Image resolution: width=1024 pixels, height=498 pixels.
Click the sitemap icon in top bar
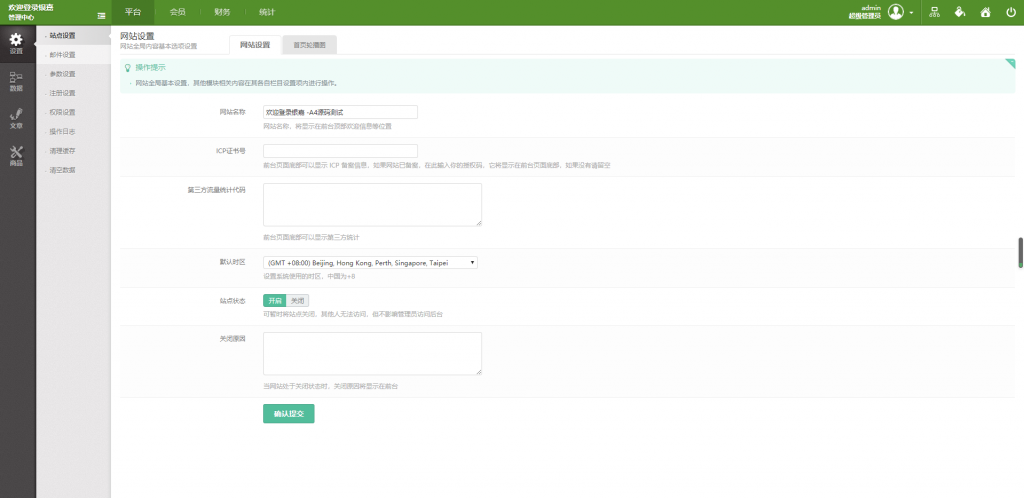click(x=934, y=12)
